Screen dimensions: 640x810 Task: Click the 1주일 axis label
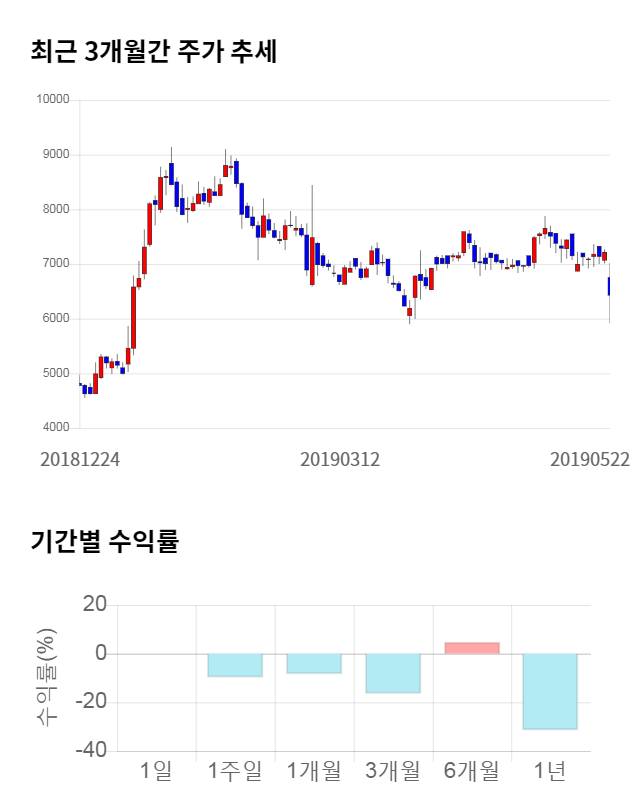click(x=234, y=771)
